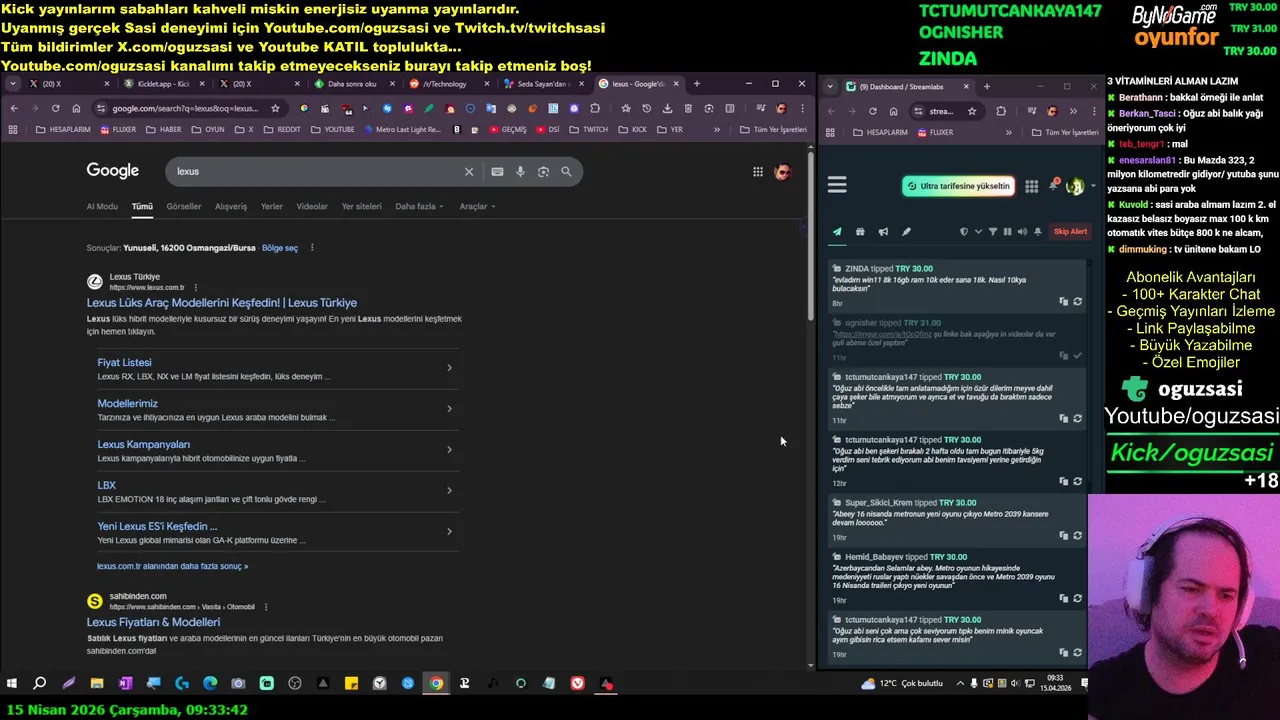Toggle Streamlabs alert bell icon
Viewport: 1280px width, 720px height.
coord(1038,232)
